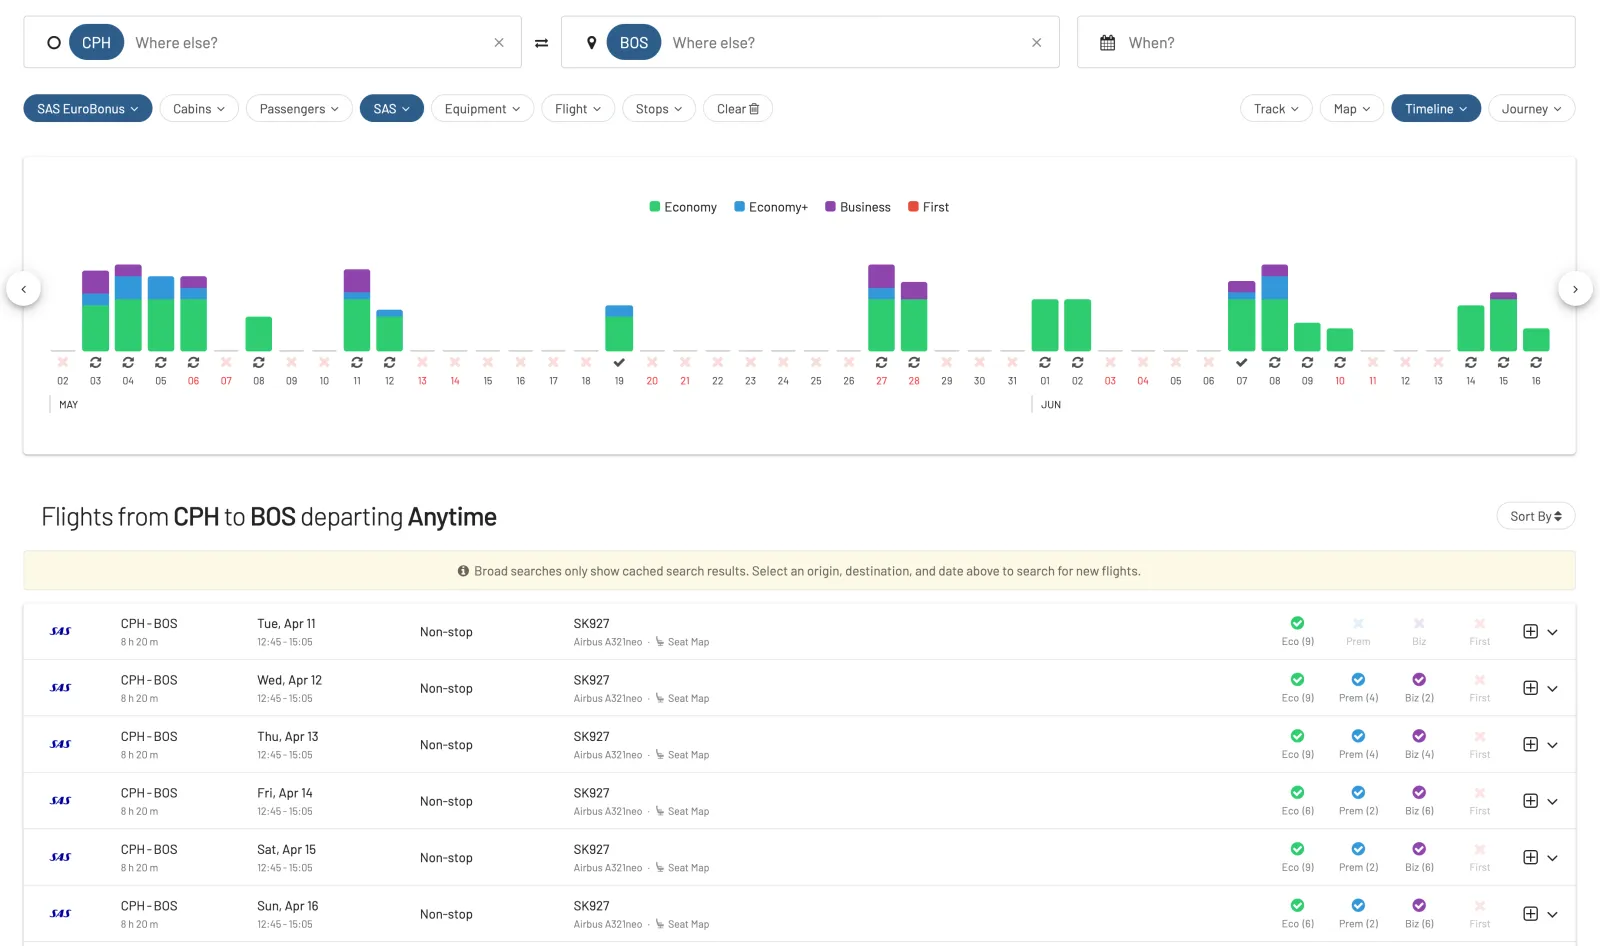
Task: Add Thu, Apr 13 flight to journey
Action: (1530, 744)
